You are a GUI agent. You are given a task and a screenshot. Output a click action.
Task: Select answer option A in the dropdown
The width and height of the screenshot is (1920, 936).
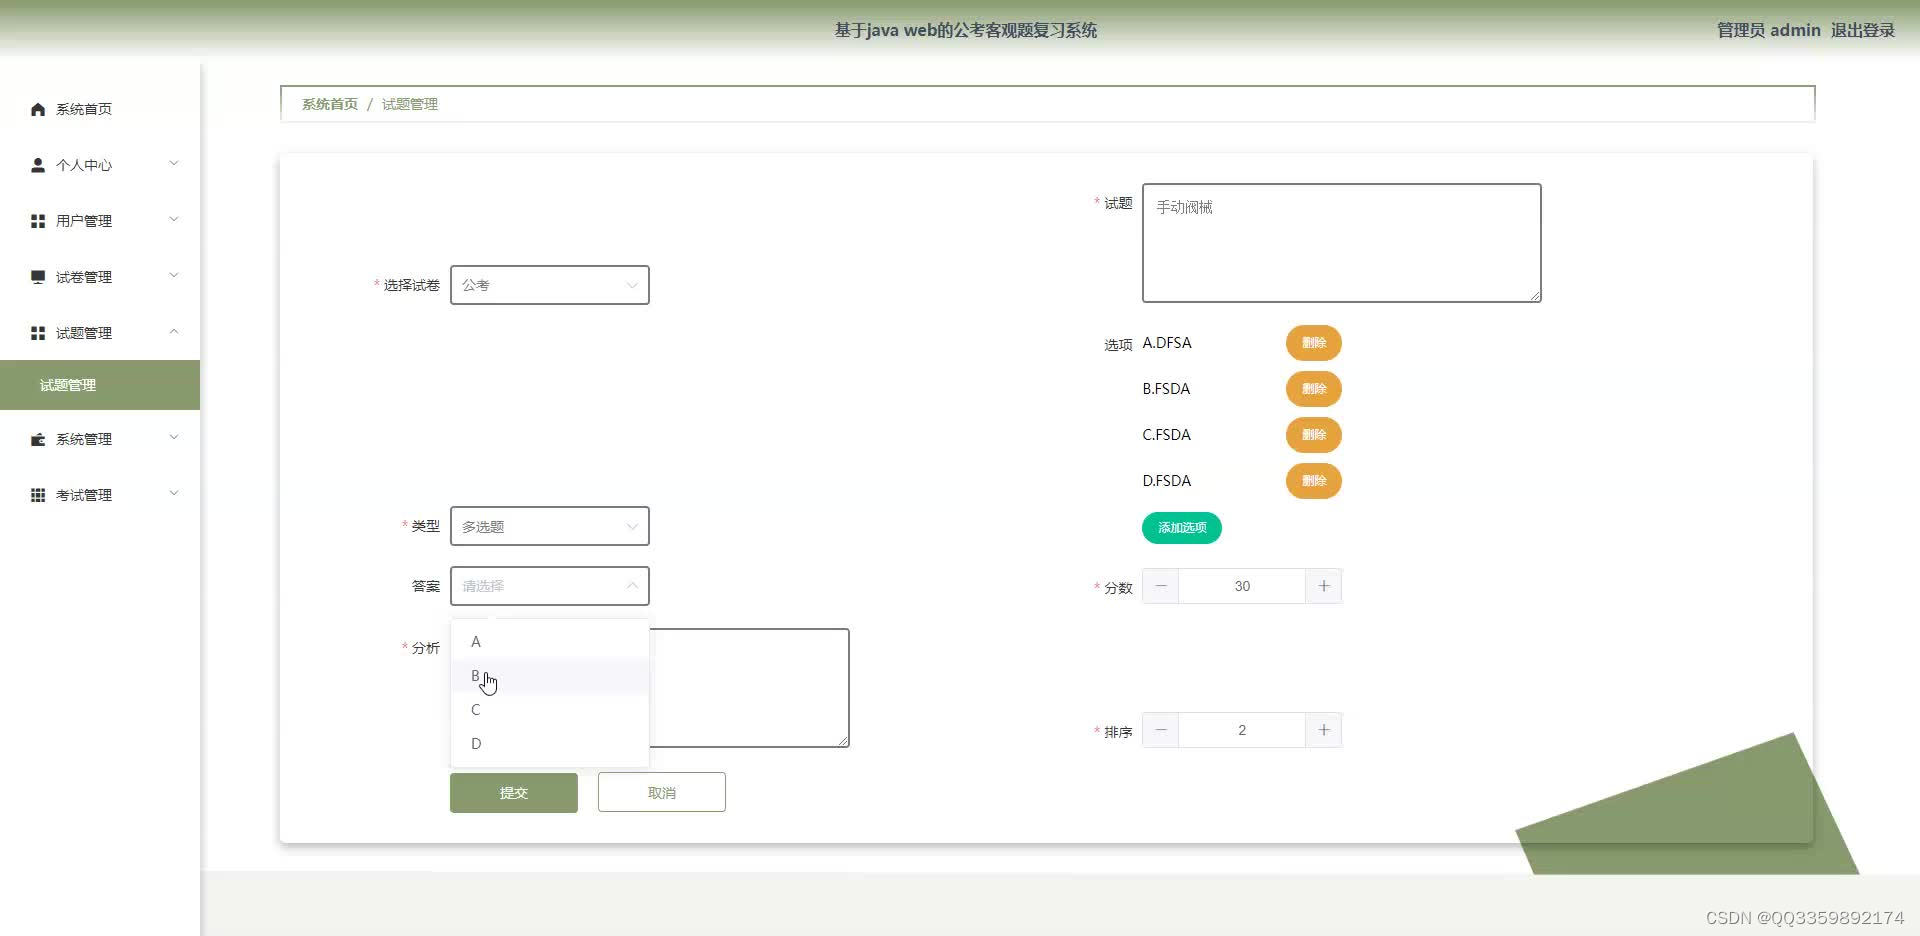pos(550,642)
